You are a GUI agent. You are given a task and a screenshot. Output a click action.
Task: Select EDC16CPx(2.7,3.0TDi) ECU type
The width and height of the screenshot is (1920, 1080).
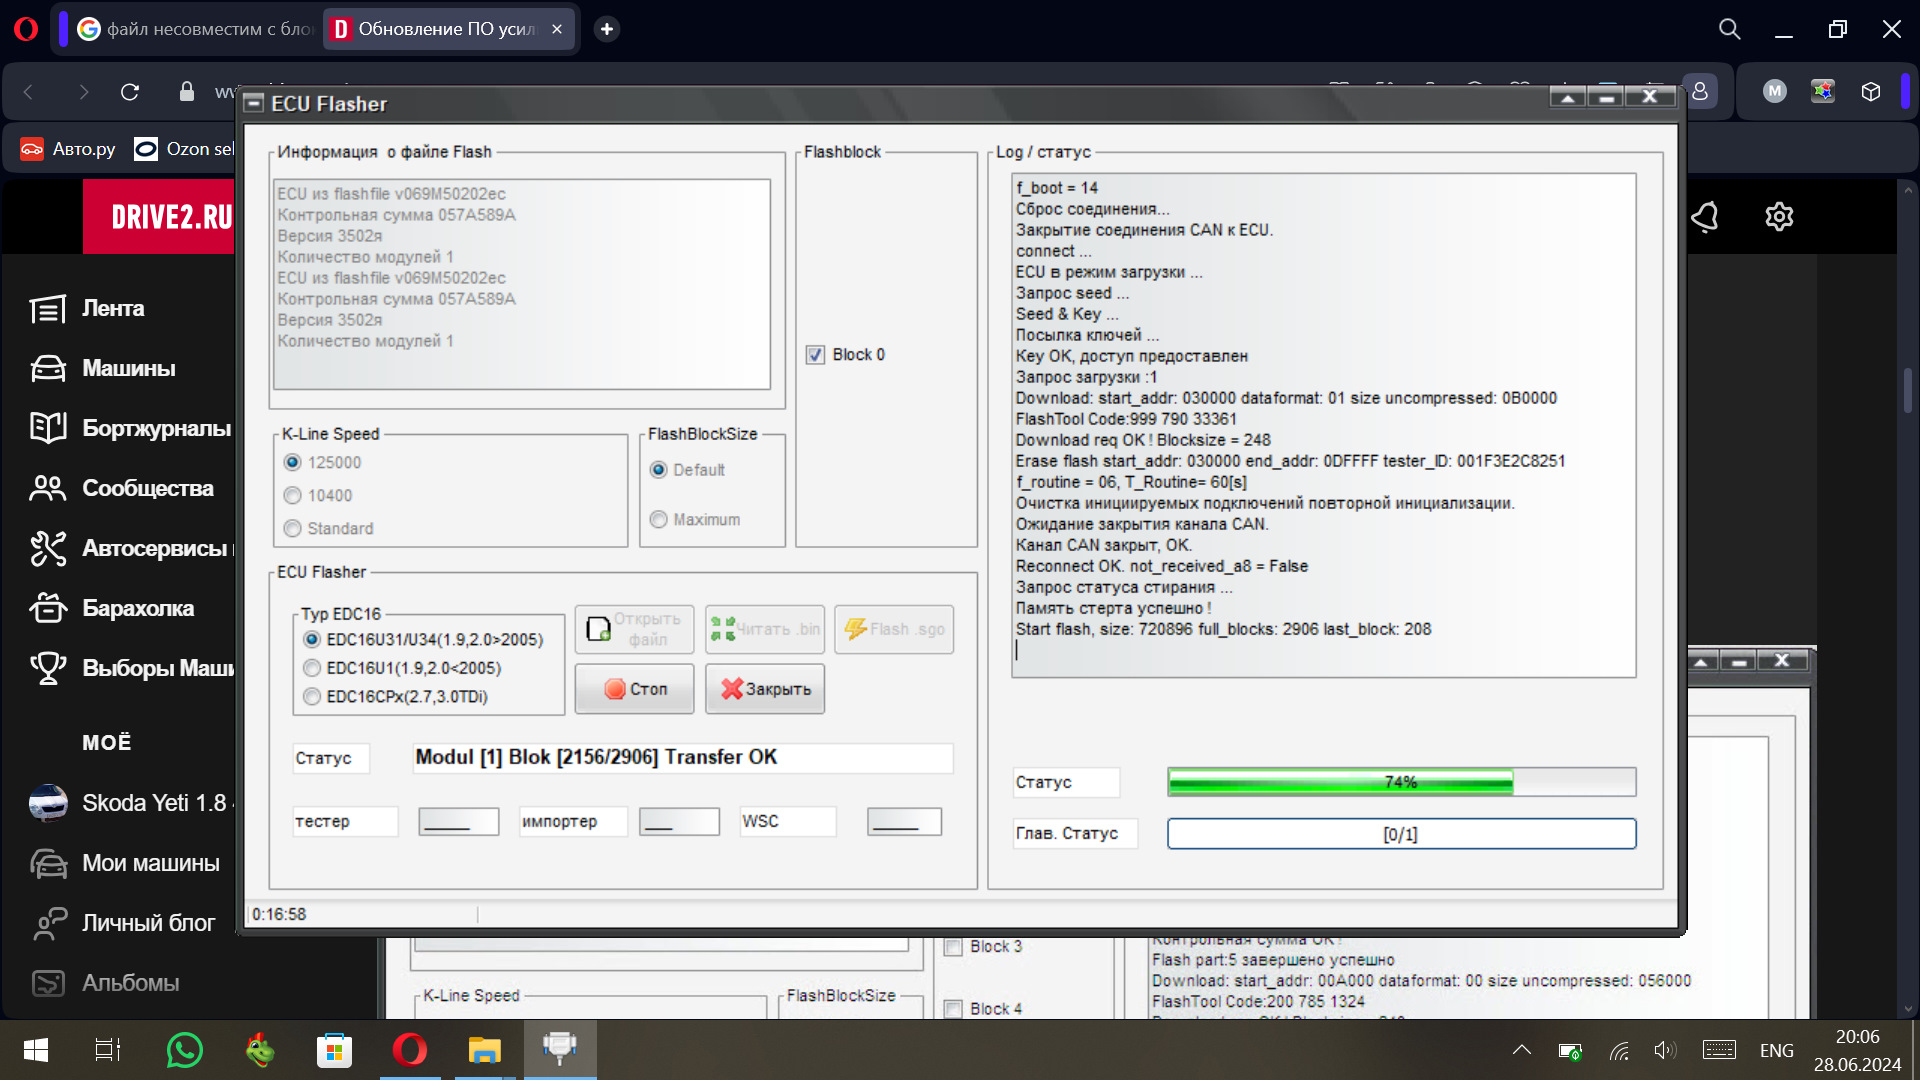coord(313,697)
